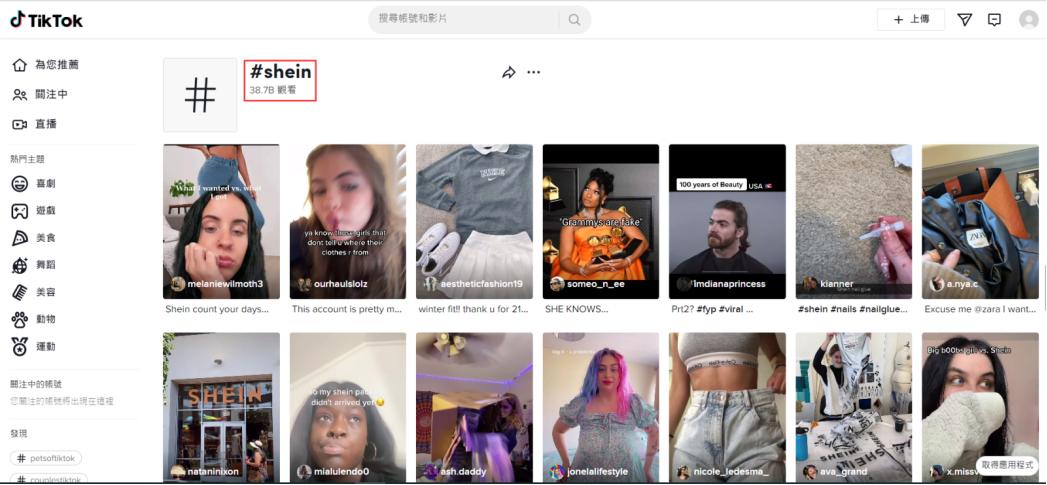Click caption 'This account is pretty m...'
1047x485 pixels.
(x=347, y=309)
